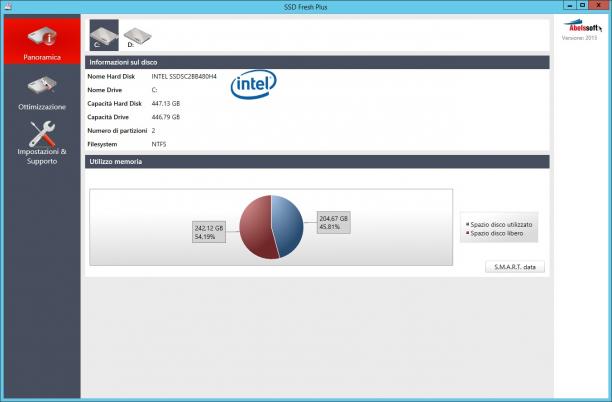Image resolution: width=612 pixels, height=402 pixels.
Task: Click the 242,12 GB chart label
Action: coord(209,232)
